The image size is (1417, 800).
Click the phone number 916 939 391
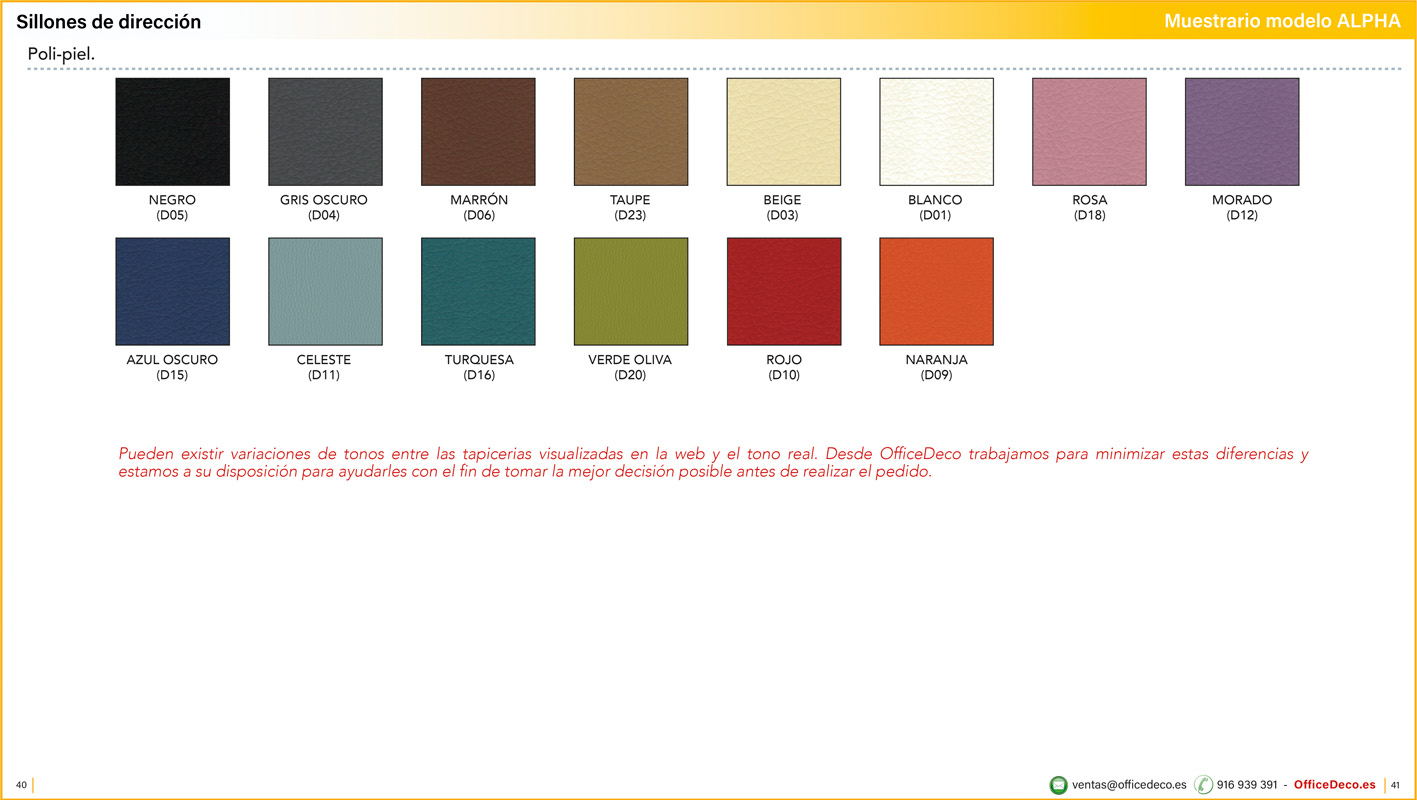(1247, 785)
